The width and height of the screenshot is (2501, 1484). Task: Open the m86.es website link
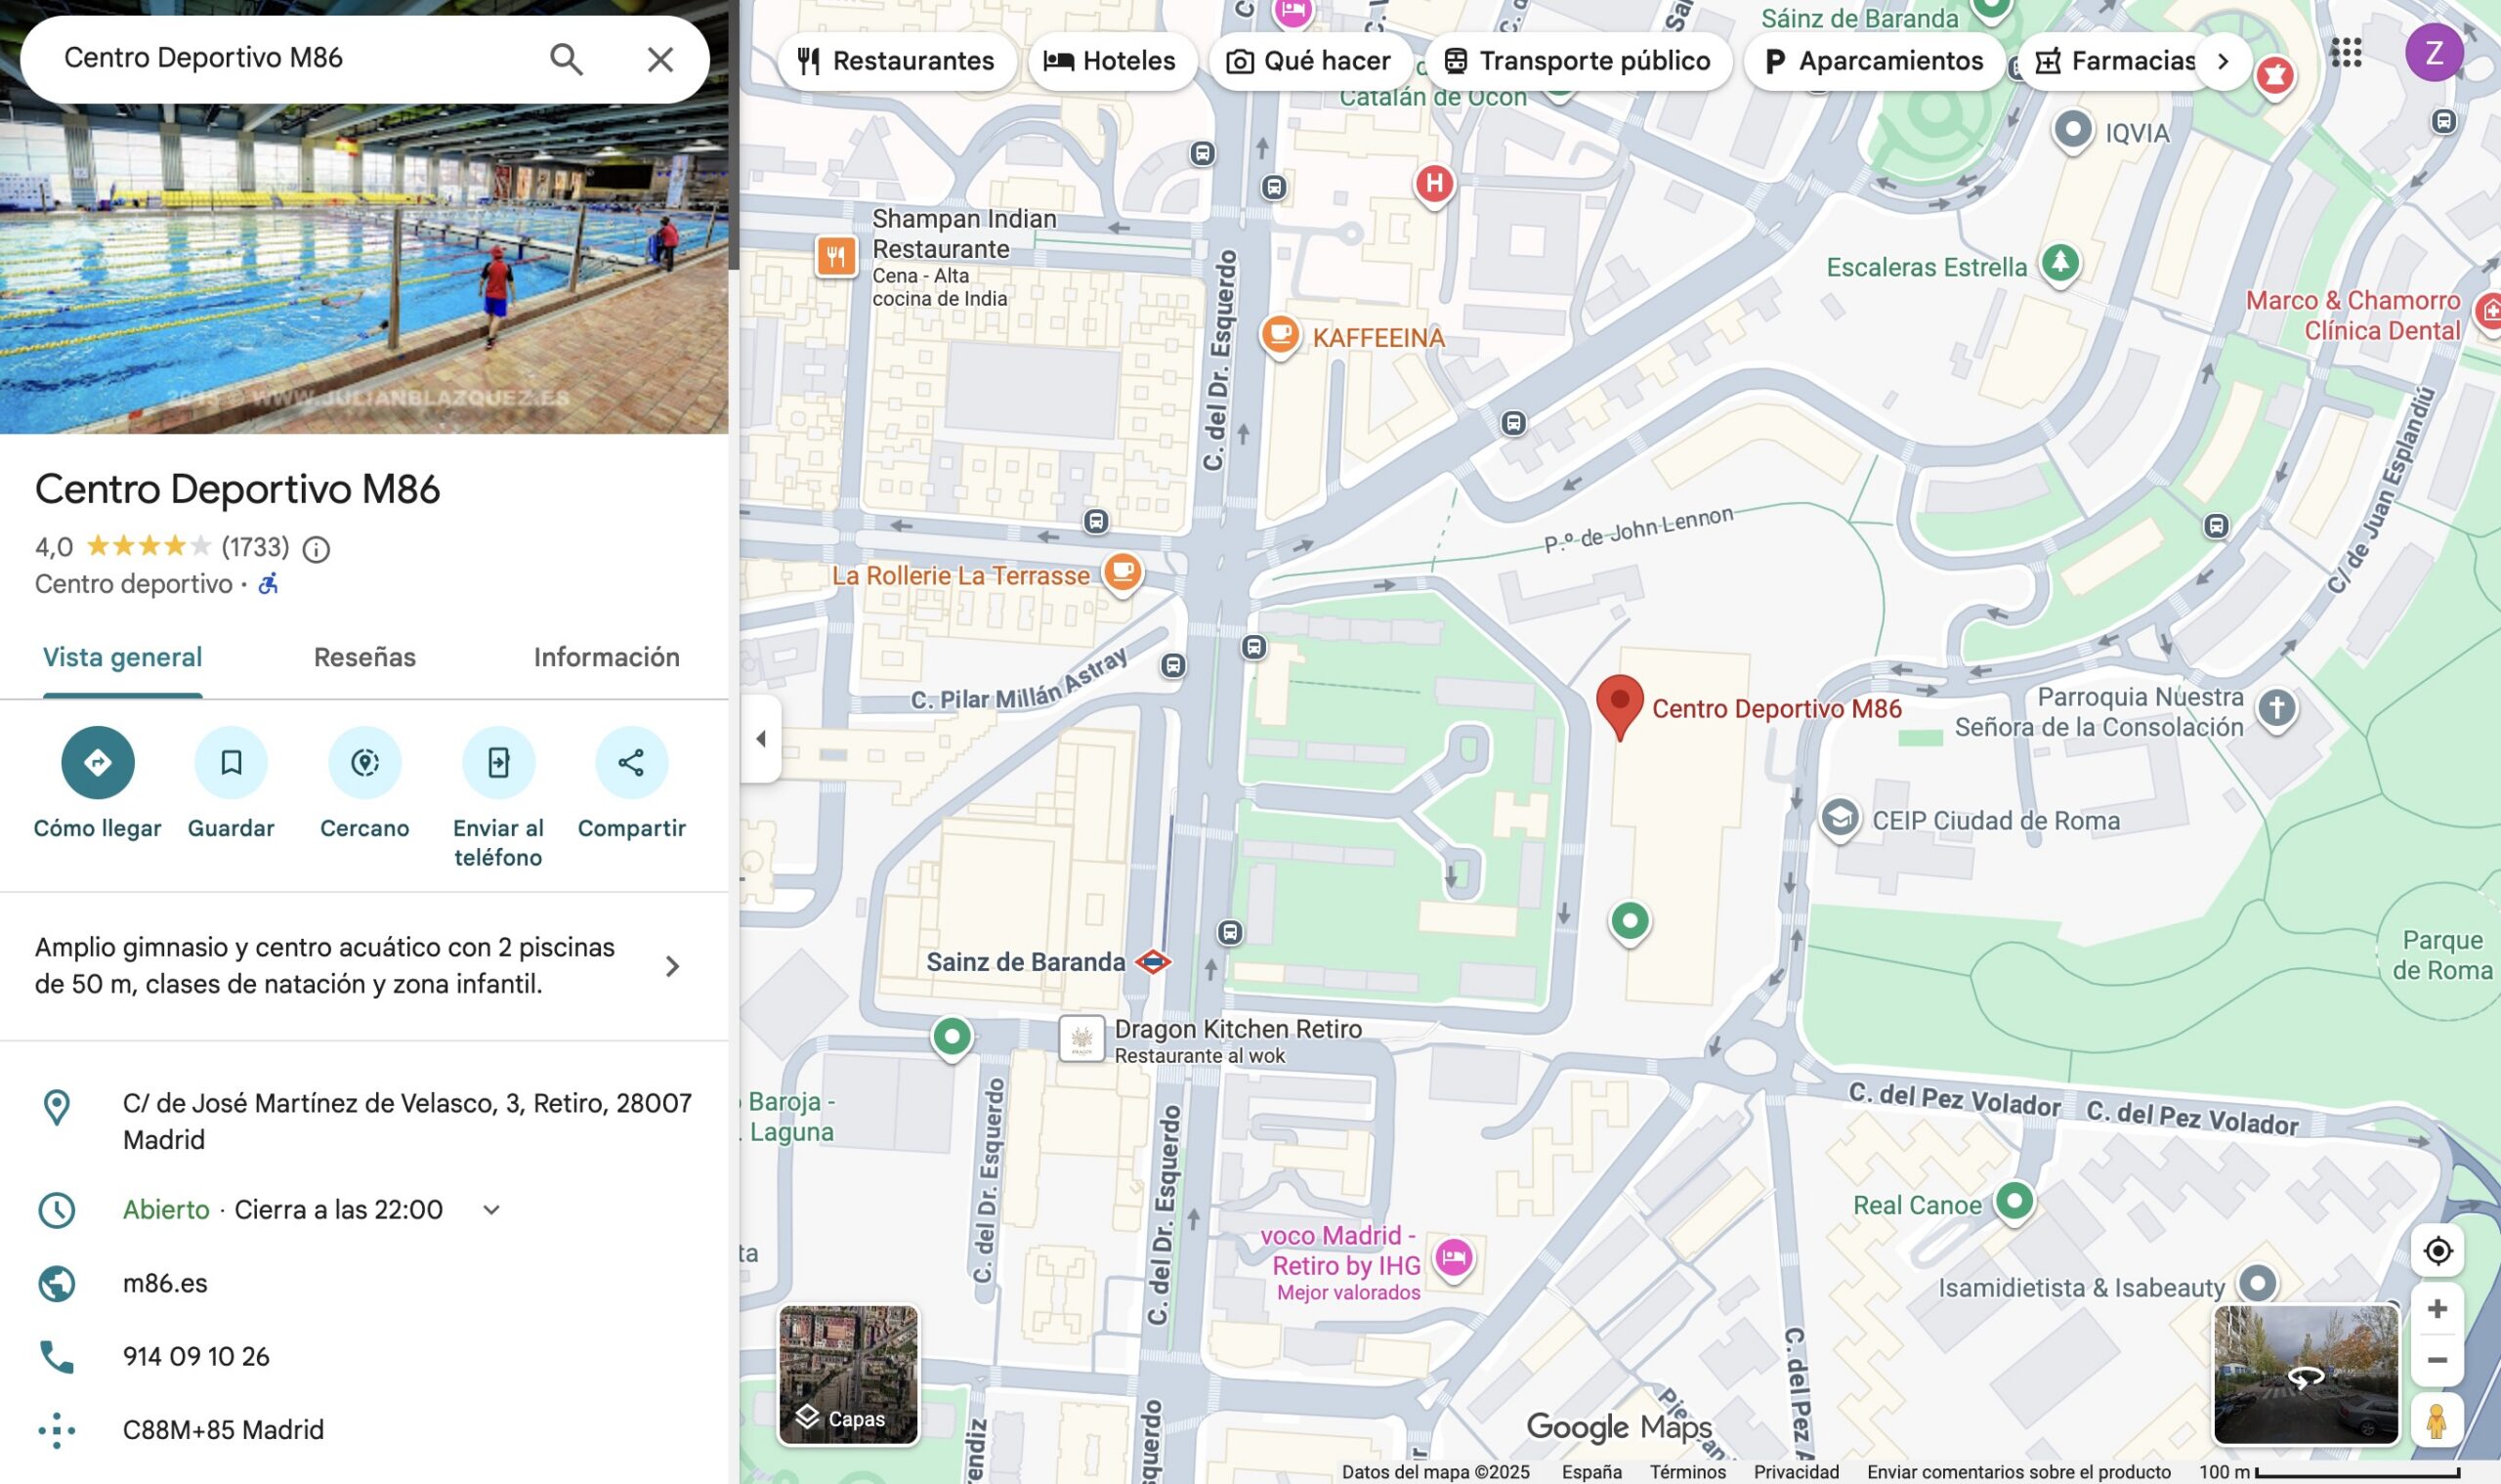165,1283
